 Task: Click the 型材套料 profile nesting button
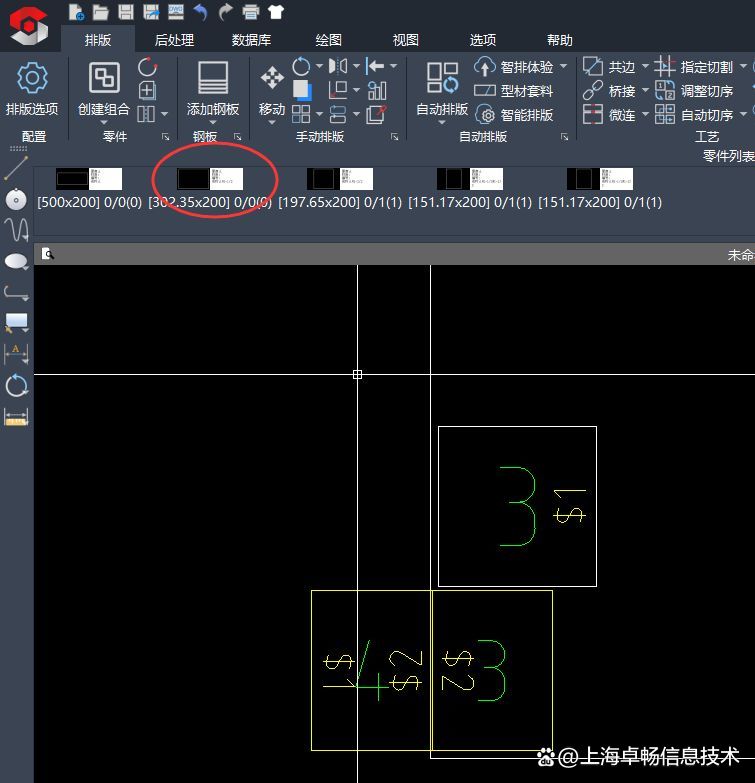tap(513, 91)
